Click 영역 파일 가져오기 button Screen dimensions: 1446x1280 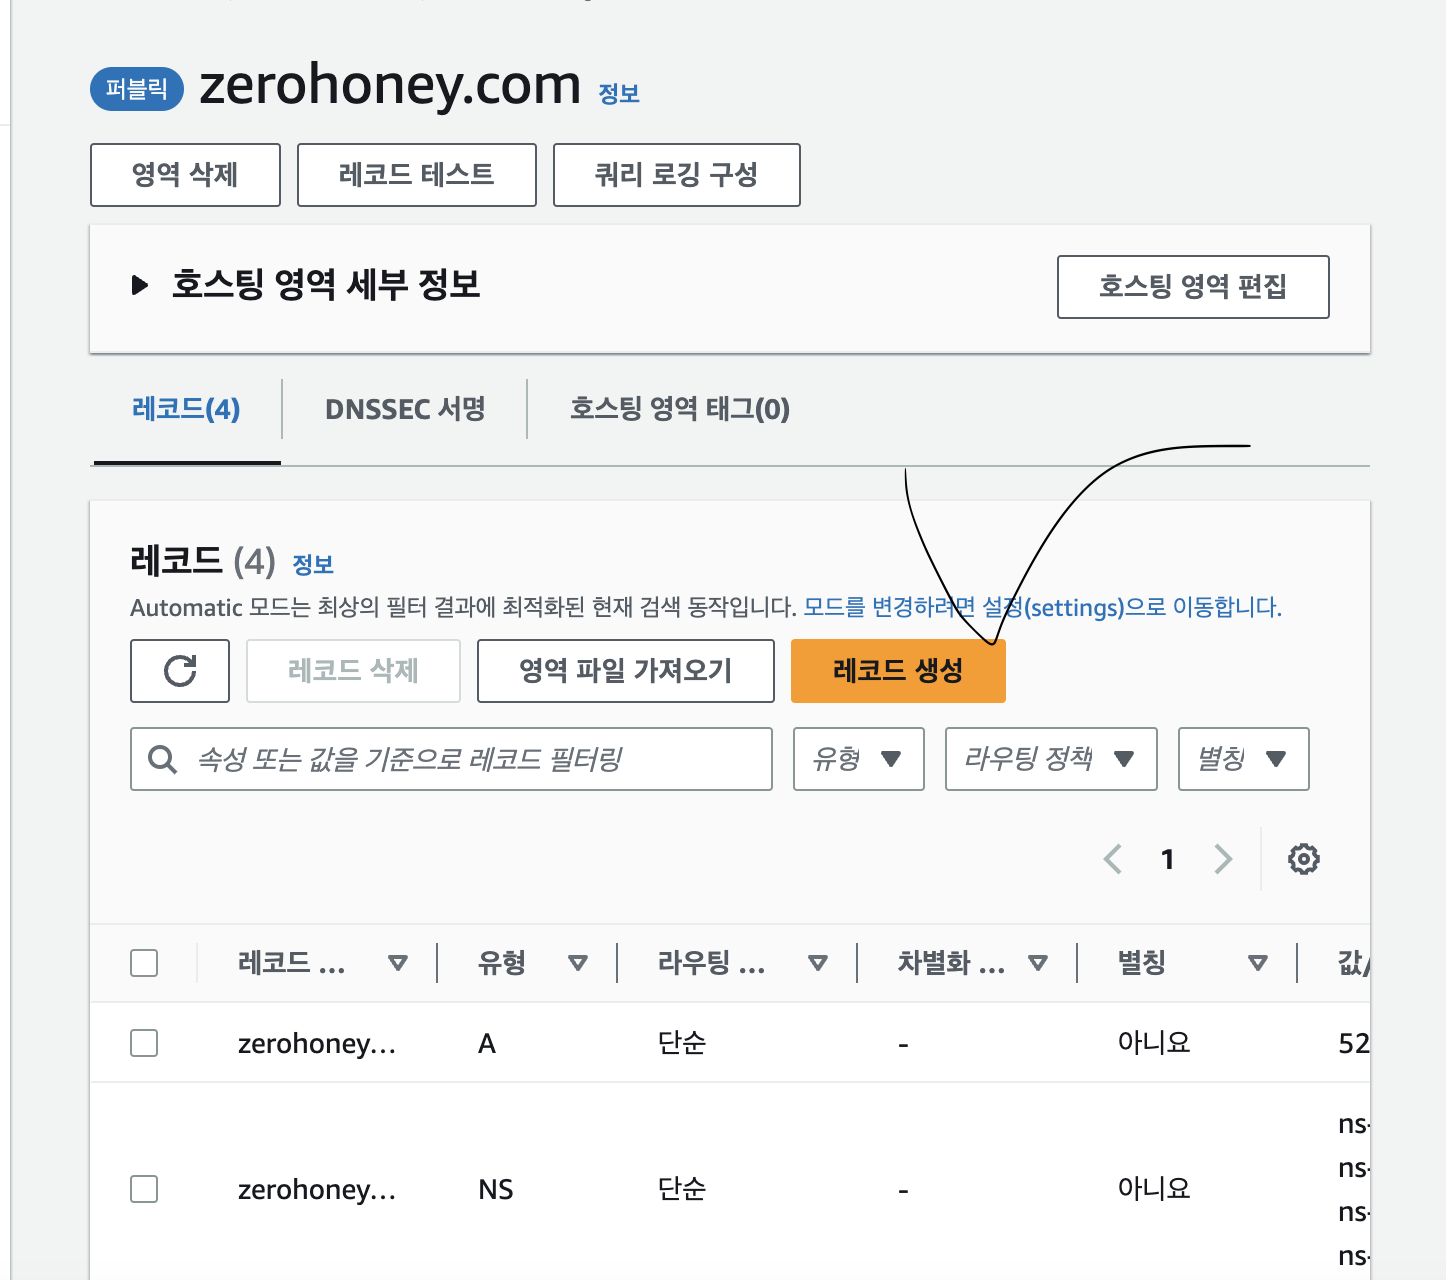point(626,671)
